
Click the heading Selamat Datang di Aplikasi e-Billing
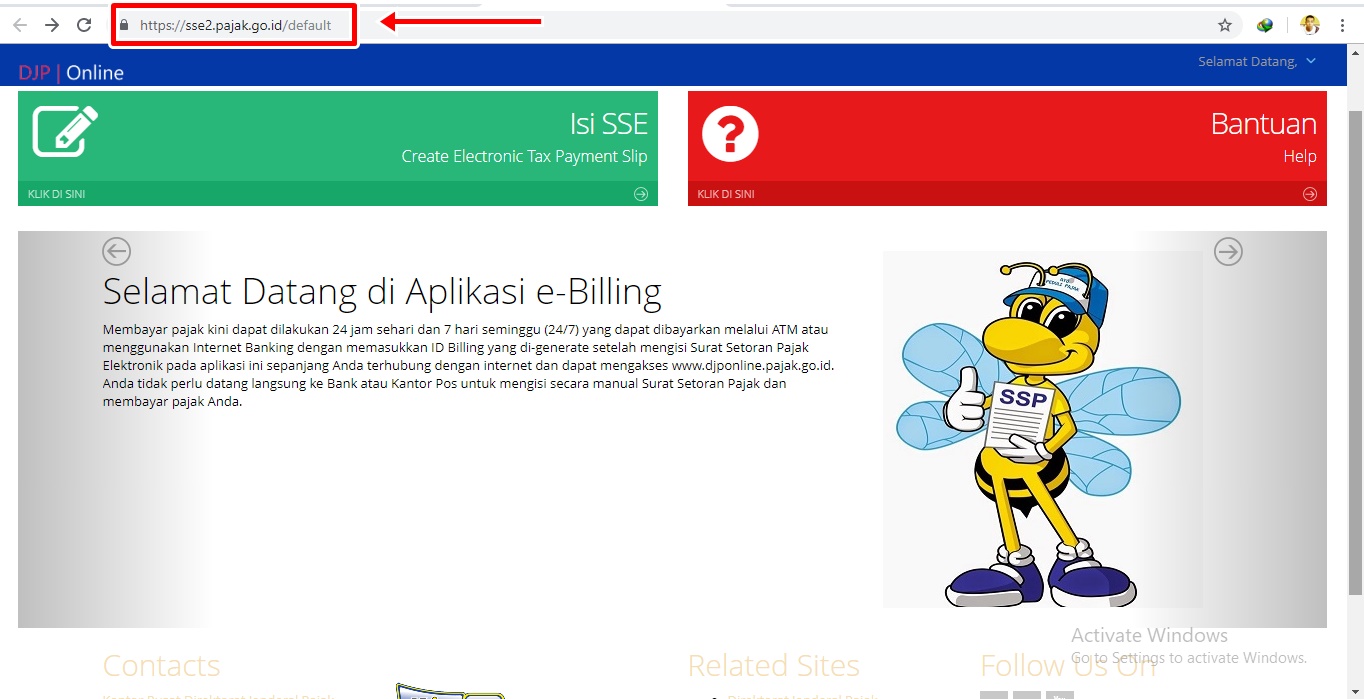(x=382, y=291)
